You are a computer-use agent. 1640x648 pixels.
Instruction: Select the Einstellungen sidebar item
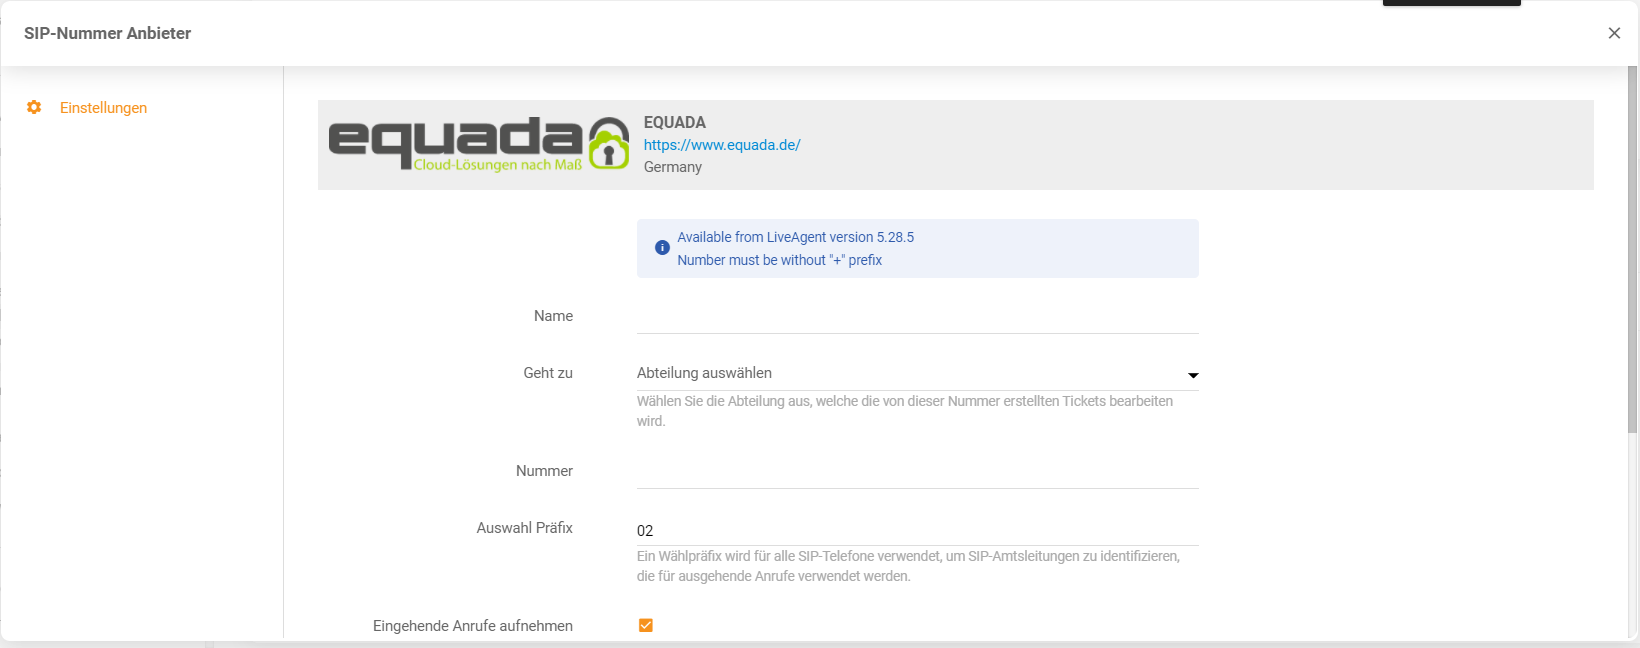103,108
